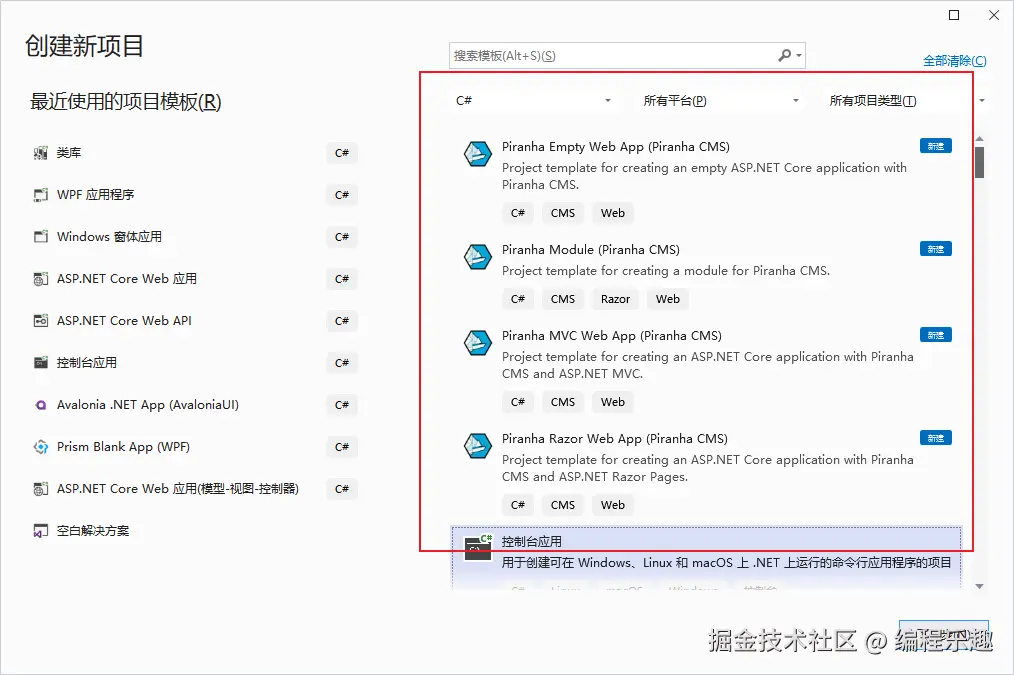This screenshot has height=675, width=1014.
Task: Select WPF 应用程序 recent template
Action: [x=195, y=195]
